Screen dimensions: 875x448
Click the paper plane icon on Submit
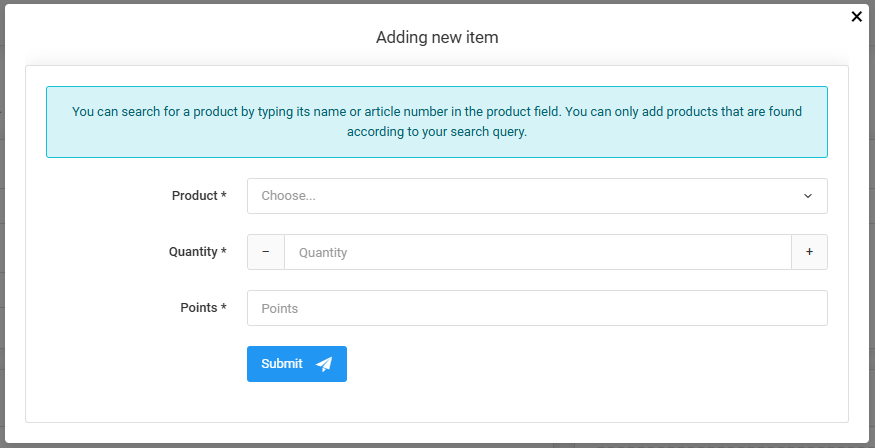click(324, 364)
